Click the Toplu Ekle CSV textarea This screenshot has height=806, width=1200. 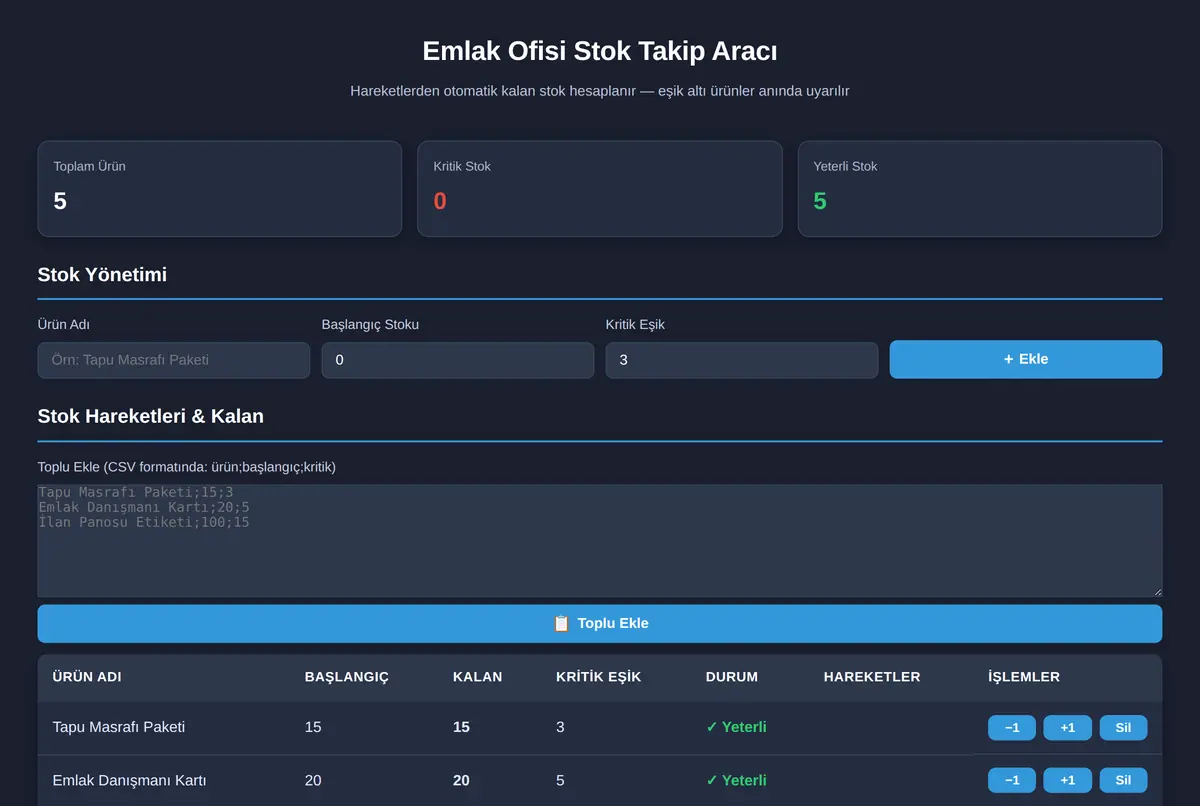600,541
